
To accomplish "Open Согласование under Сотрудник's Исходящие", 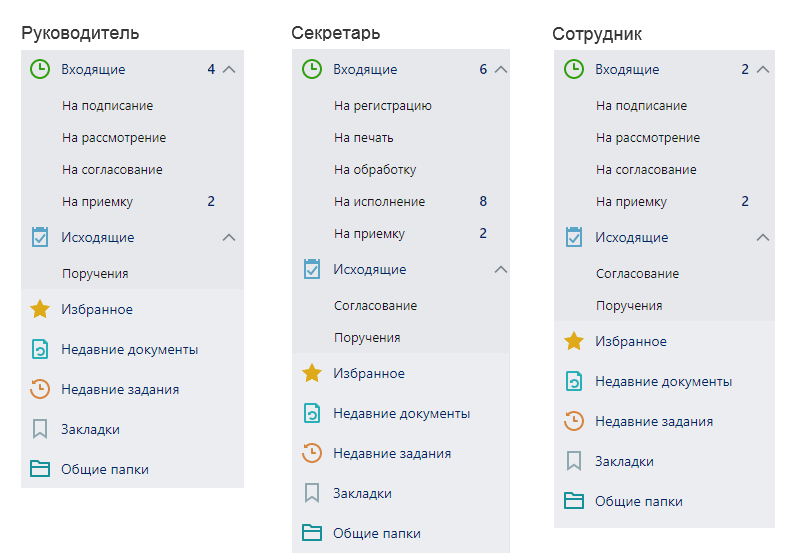I will point(637,273).
